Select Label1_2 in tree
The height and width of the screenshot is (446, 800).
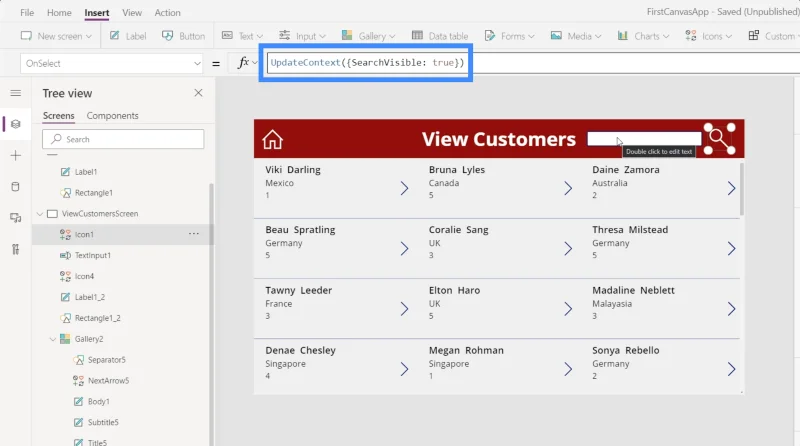tap(90, 297)
